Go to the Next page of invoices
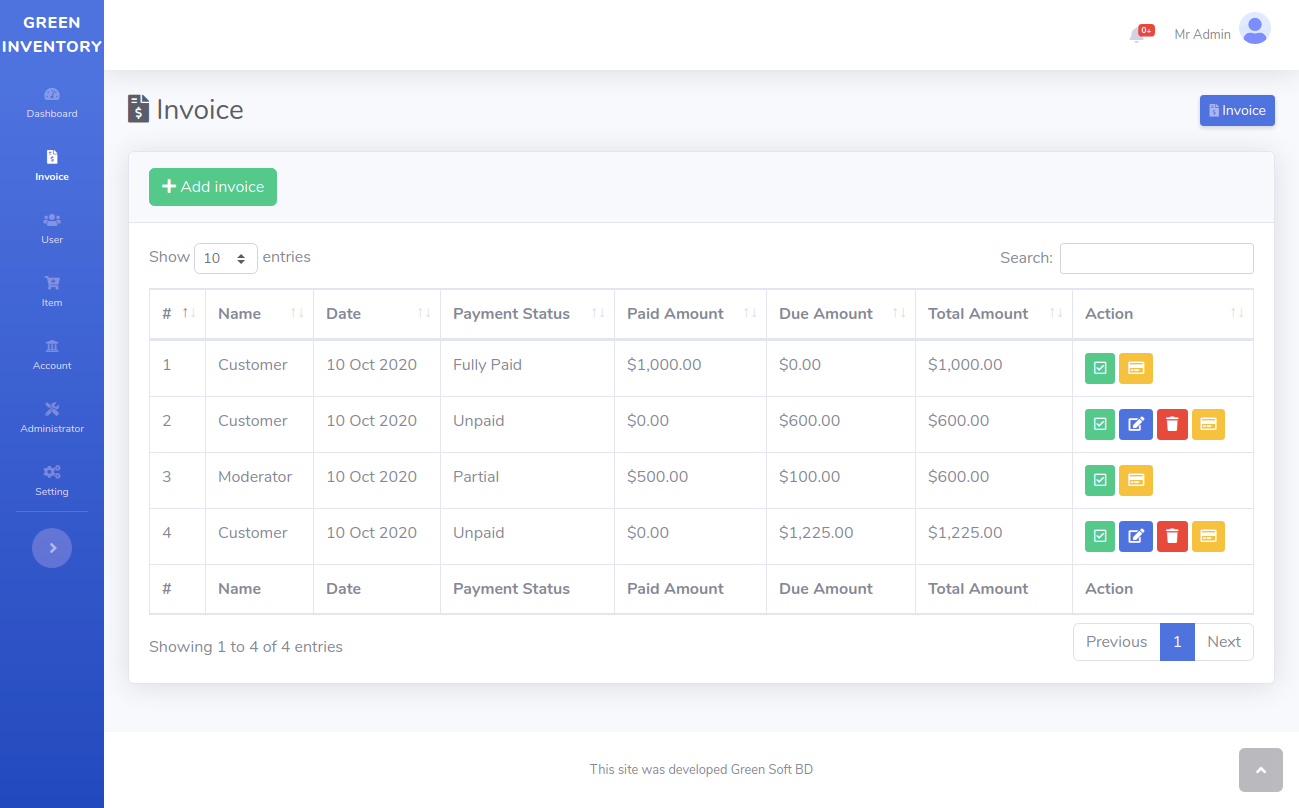The image size is (1299, 808). (x=1224, y=641)
